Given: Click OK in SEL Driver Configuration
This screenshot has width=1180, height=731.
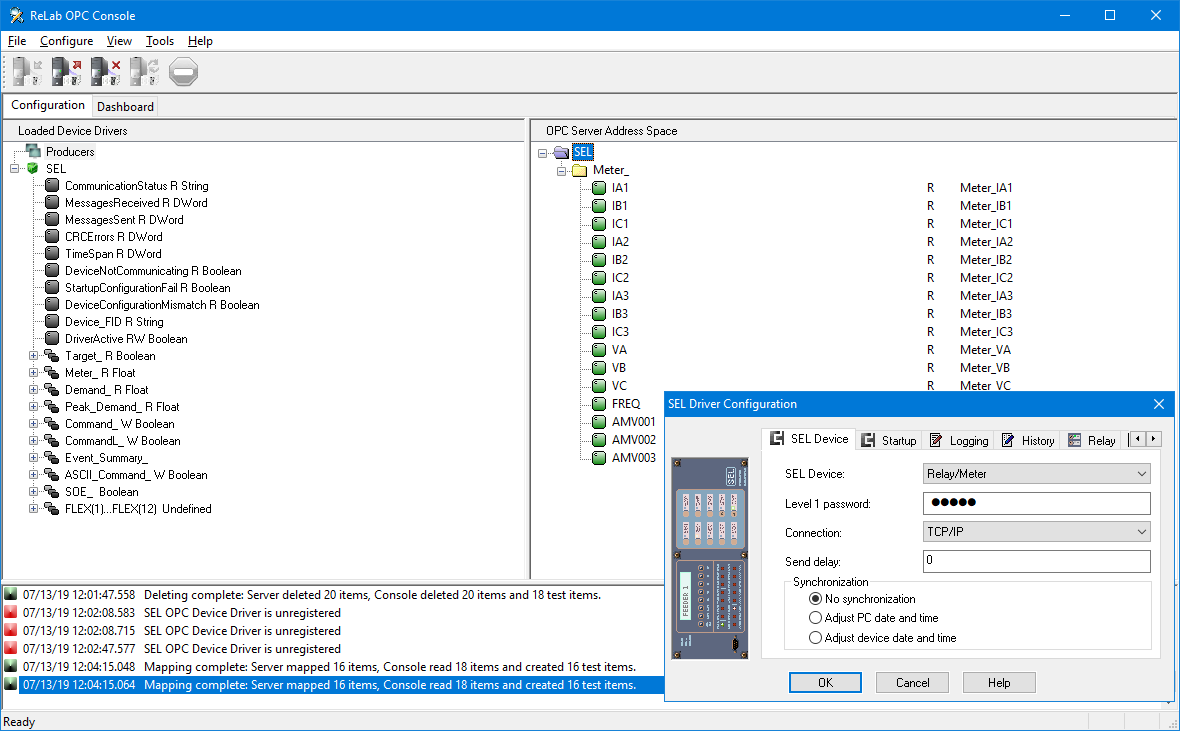Looking at the screenshot, I should point(825,683).
